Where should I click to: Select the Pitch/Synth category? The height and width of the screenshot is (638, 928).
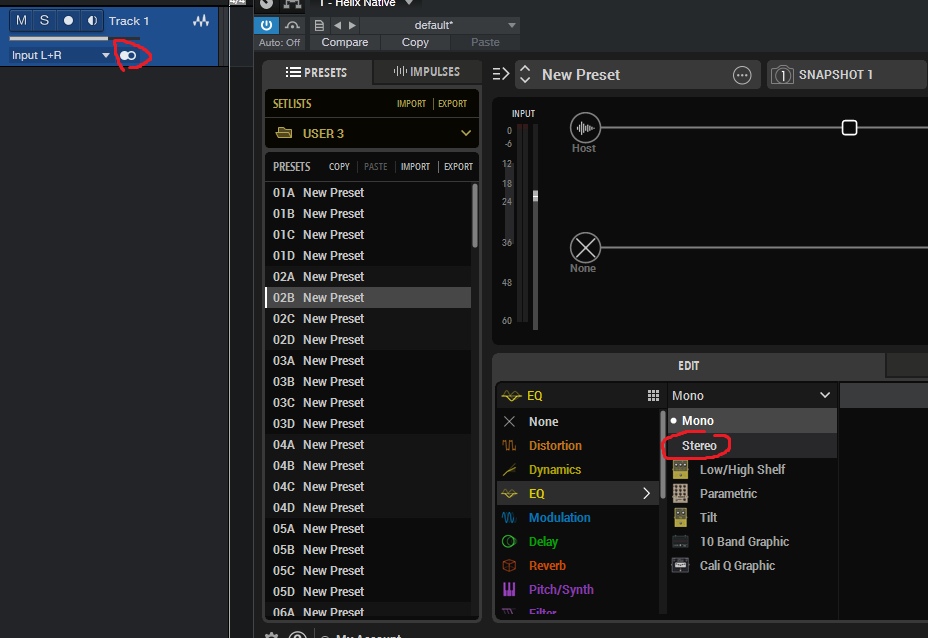(x=577, y=589)
